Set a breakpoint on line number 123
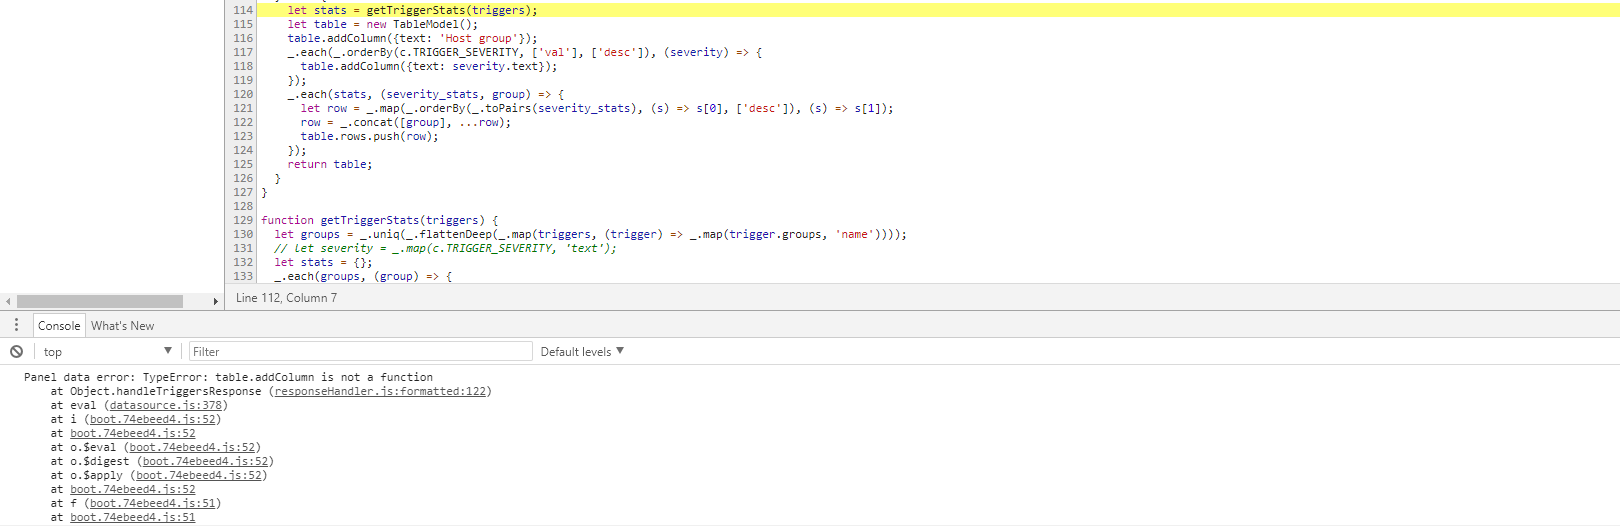This screenshot has width=1620, height=527. (x=243, y=136)
